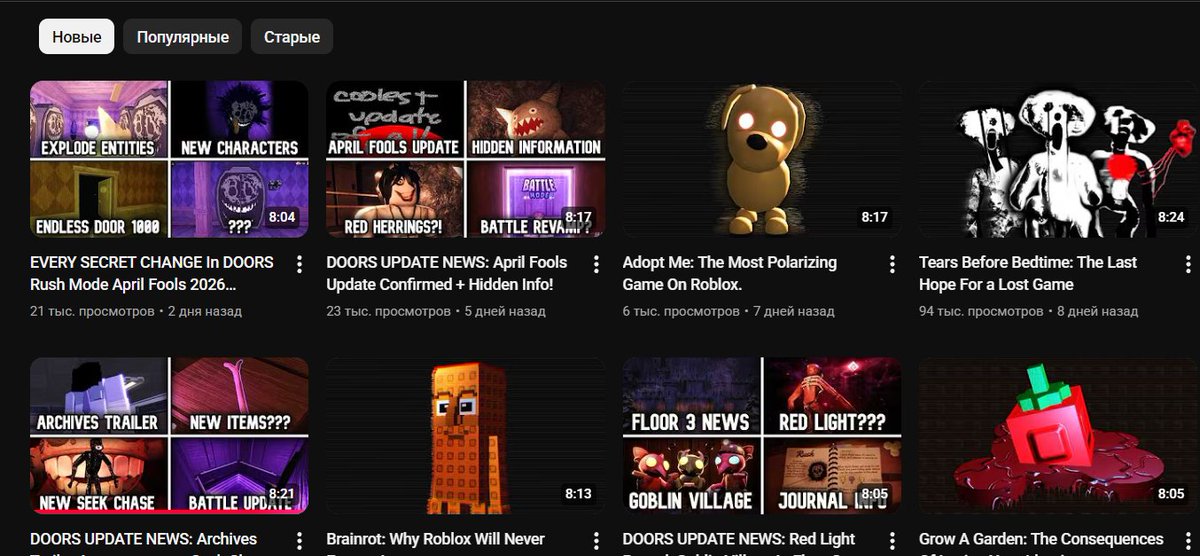
Task: Open the Adopt Me golden dog thumbnail
Action: (x=762, y=159)
